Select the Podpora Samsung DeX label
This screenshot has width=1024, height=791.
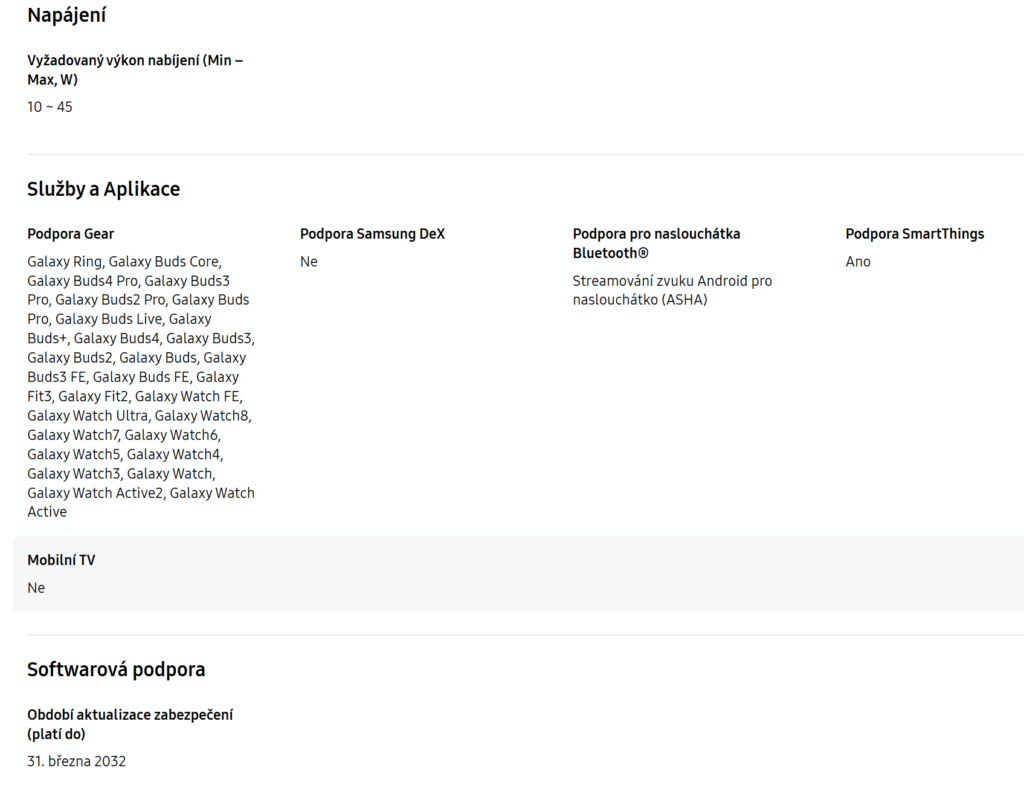[372, 234]
